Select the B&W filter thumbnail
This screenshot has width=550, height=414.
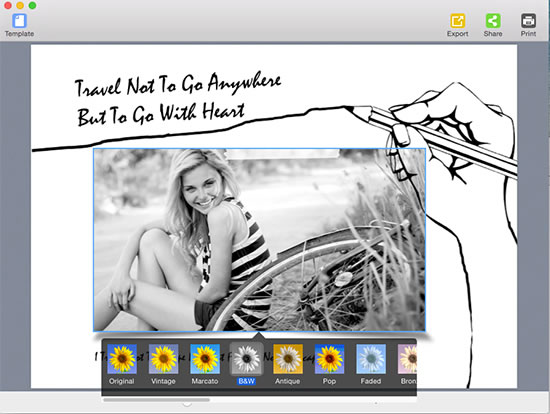click(x=246, y=359)
